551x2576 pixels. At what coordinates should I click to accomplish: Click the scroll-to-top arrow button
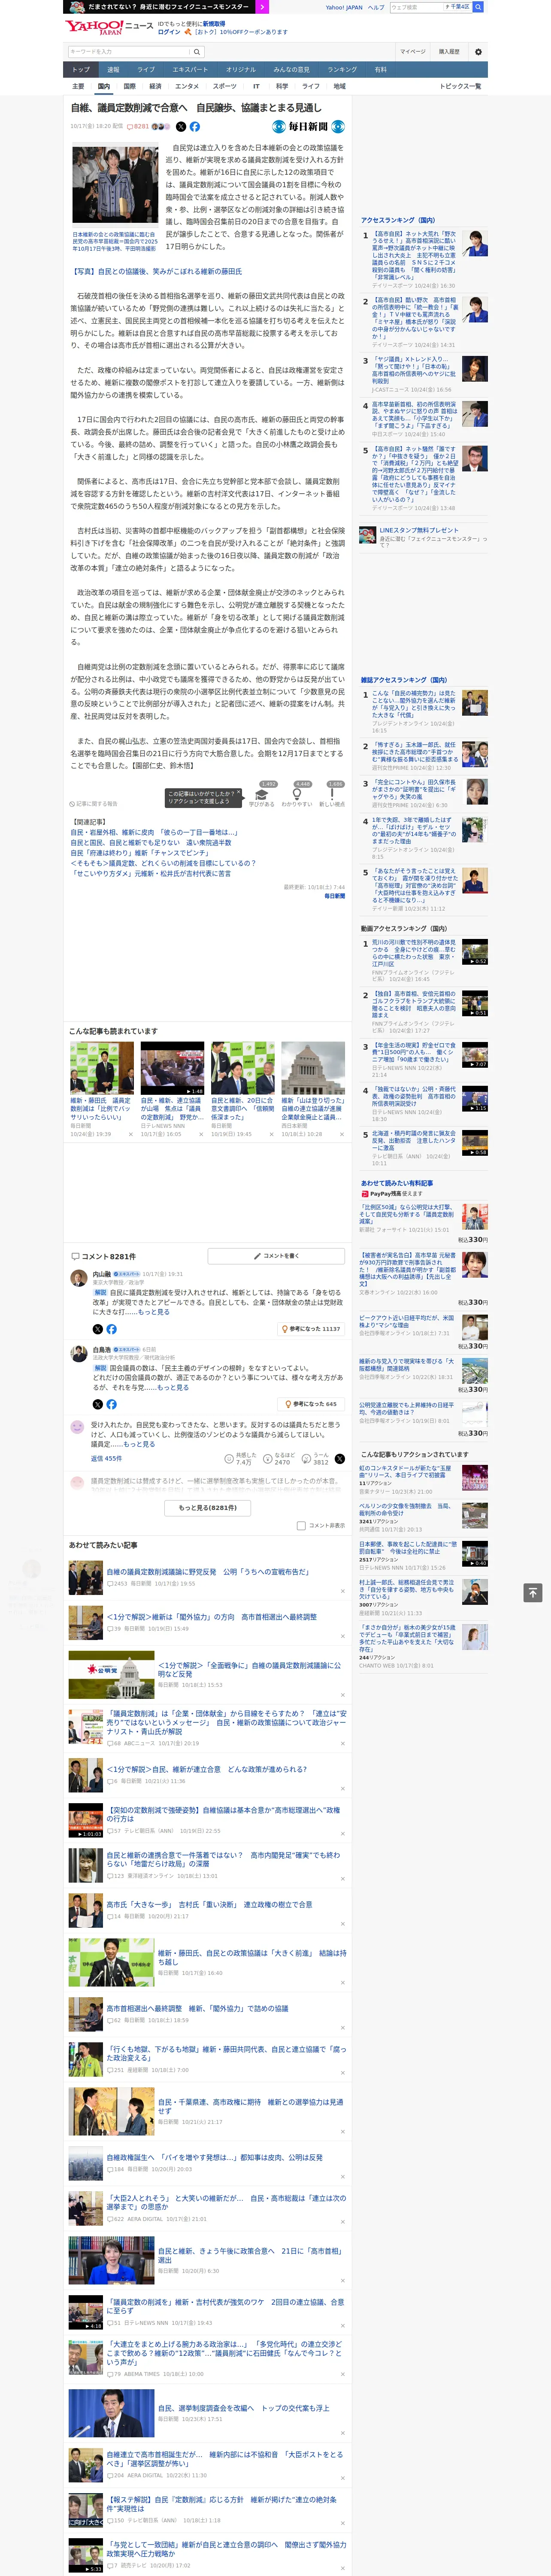pos(533,1592)
